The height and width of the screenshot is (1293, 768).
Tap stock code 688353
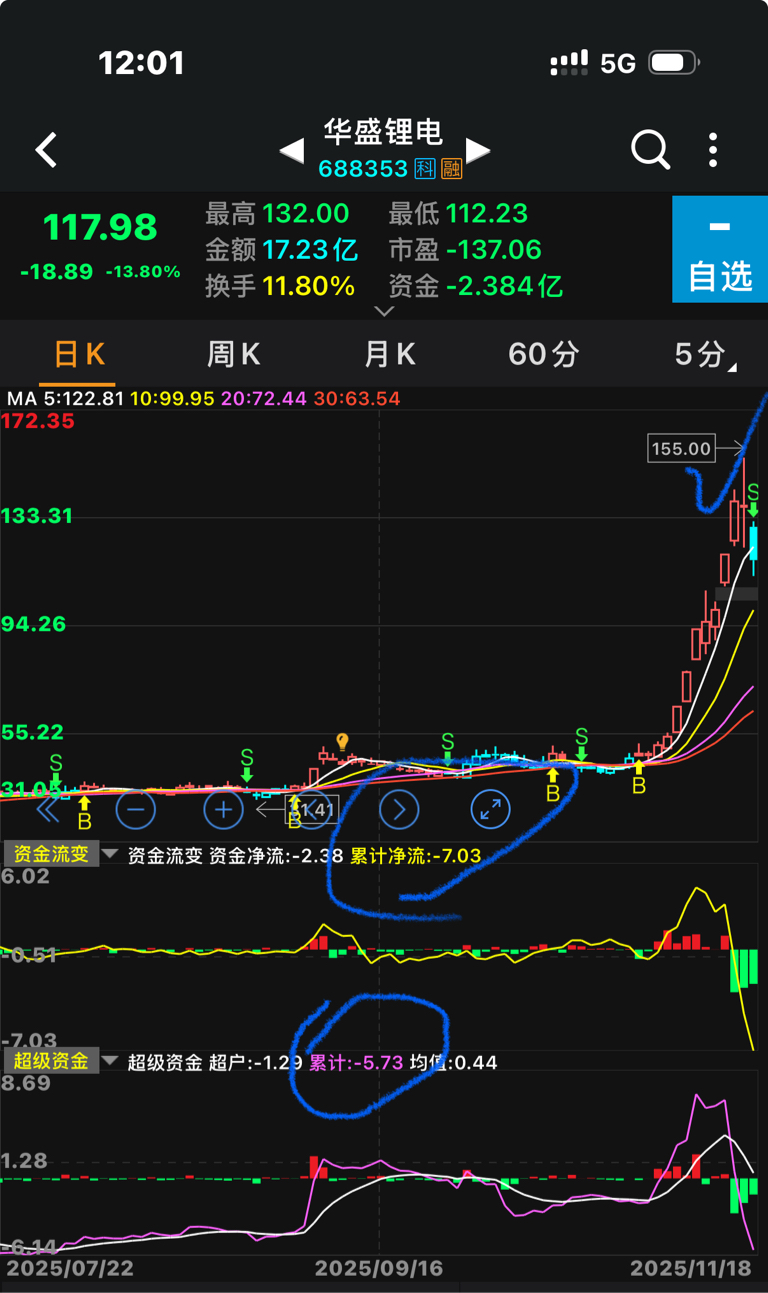coord(363,169)
